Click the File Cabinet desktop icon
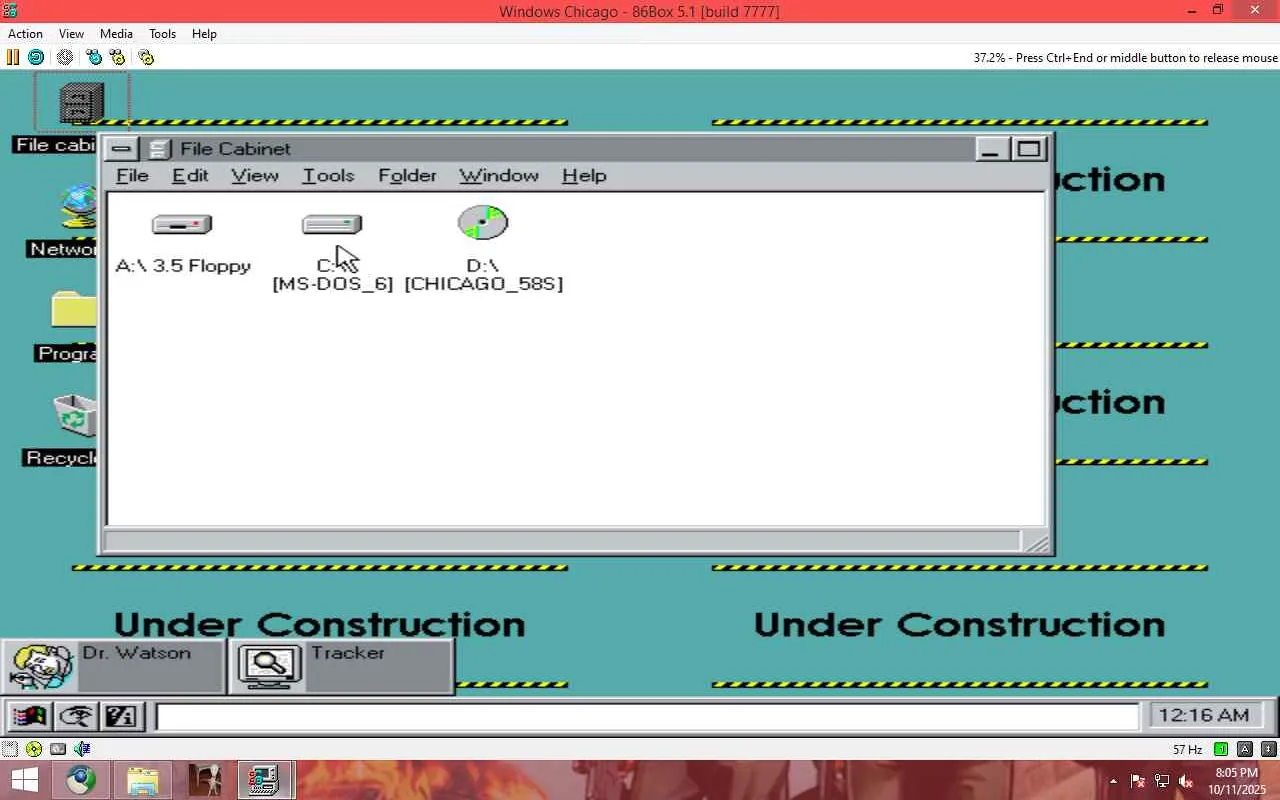The width and height of the screenshot is (1280, 800). coord(81,103)
